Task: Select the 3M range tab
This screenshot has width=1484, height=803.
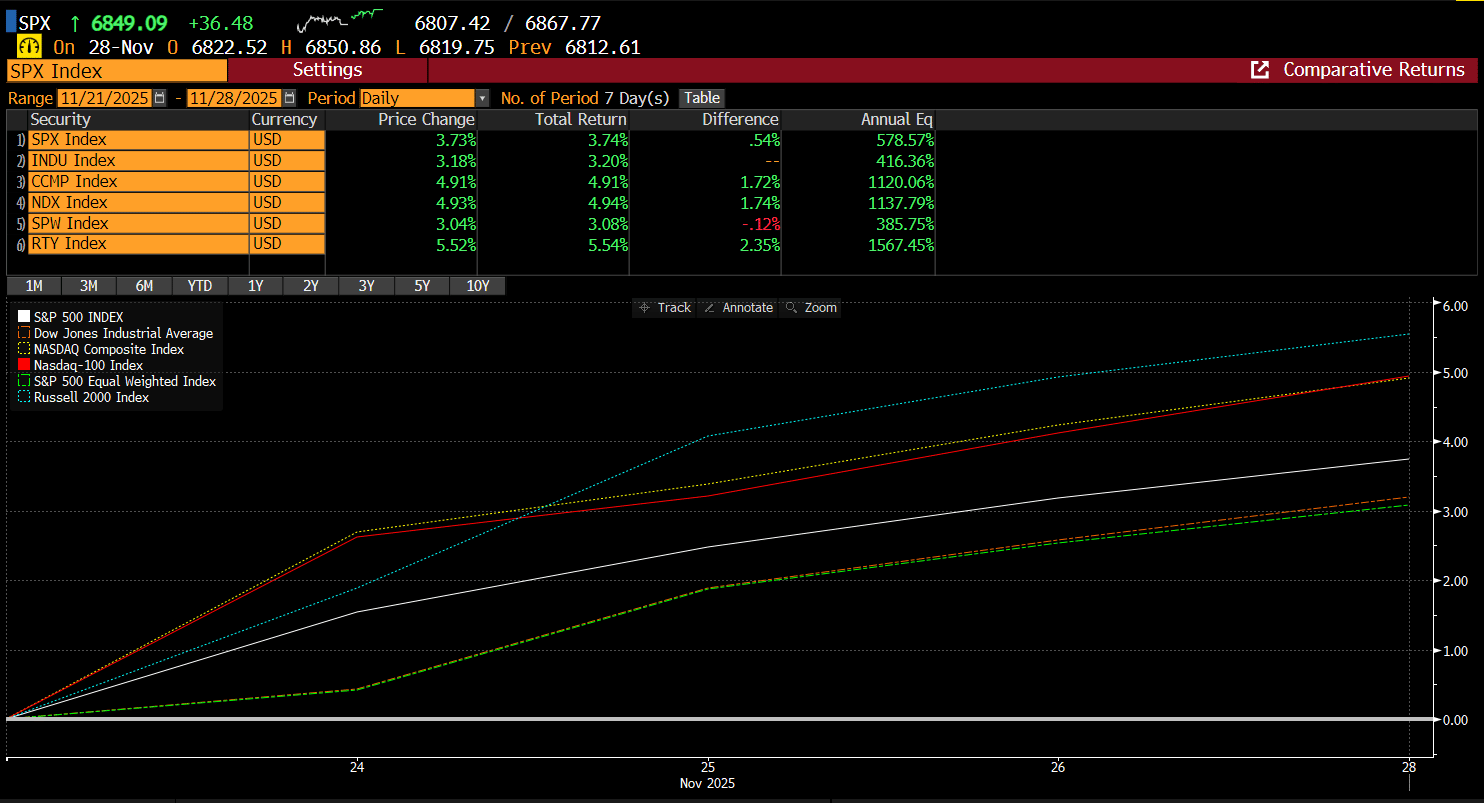Action: pos(89,286)
